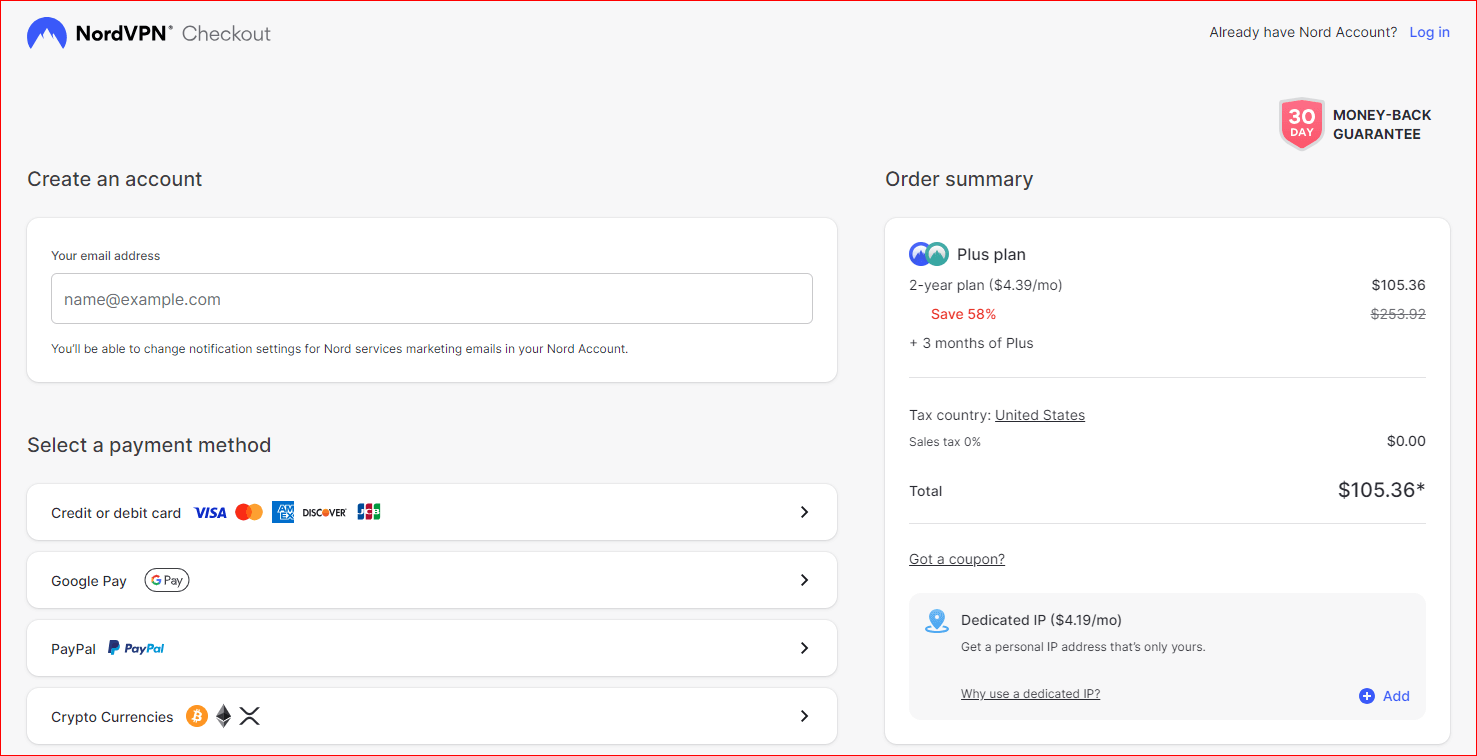1477x756 pixels.
Task: Click the 2-year plan ($4.39/mo) text
Action: point(986,285)
